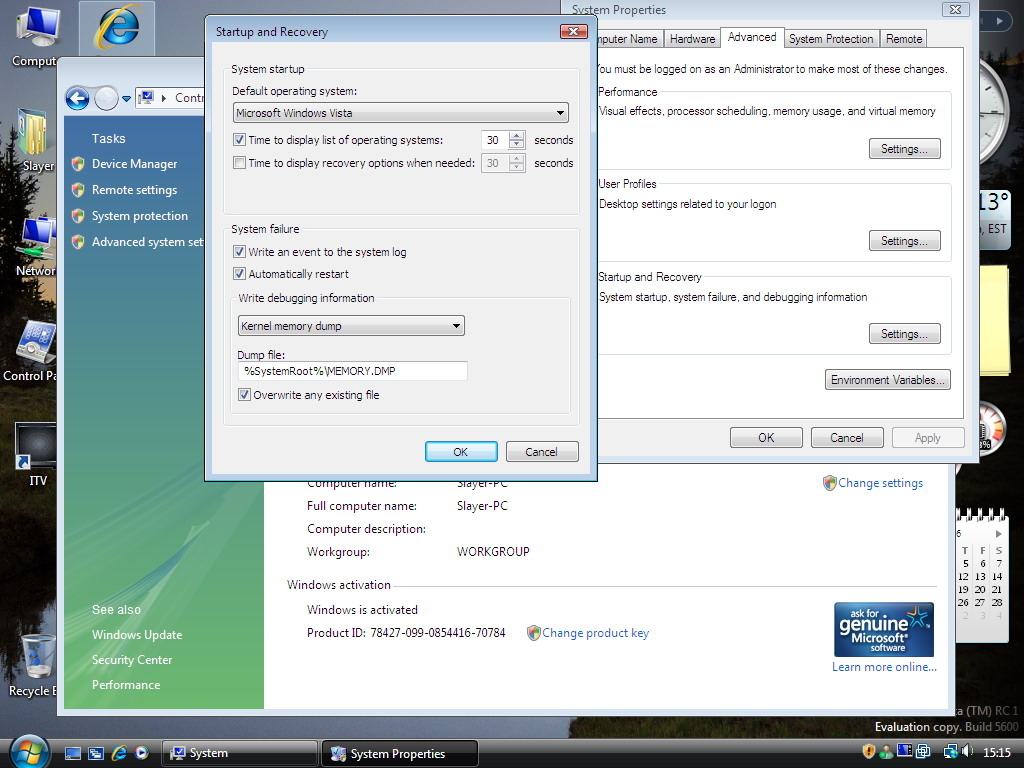Switch to the System Protection tab
The height and width of the screenshot is (768, 1024).
pos(831,39)
